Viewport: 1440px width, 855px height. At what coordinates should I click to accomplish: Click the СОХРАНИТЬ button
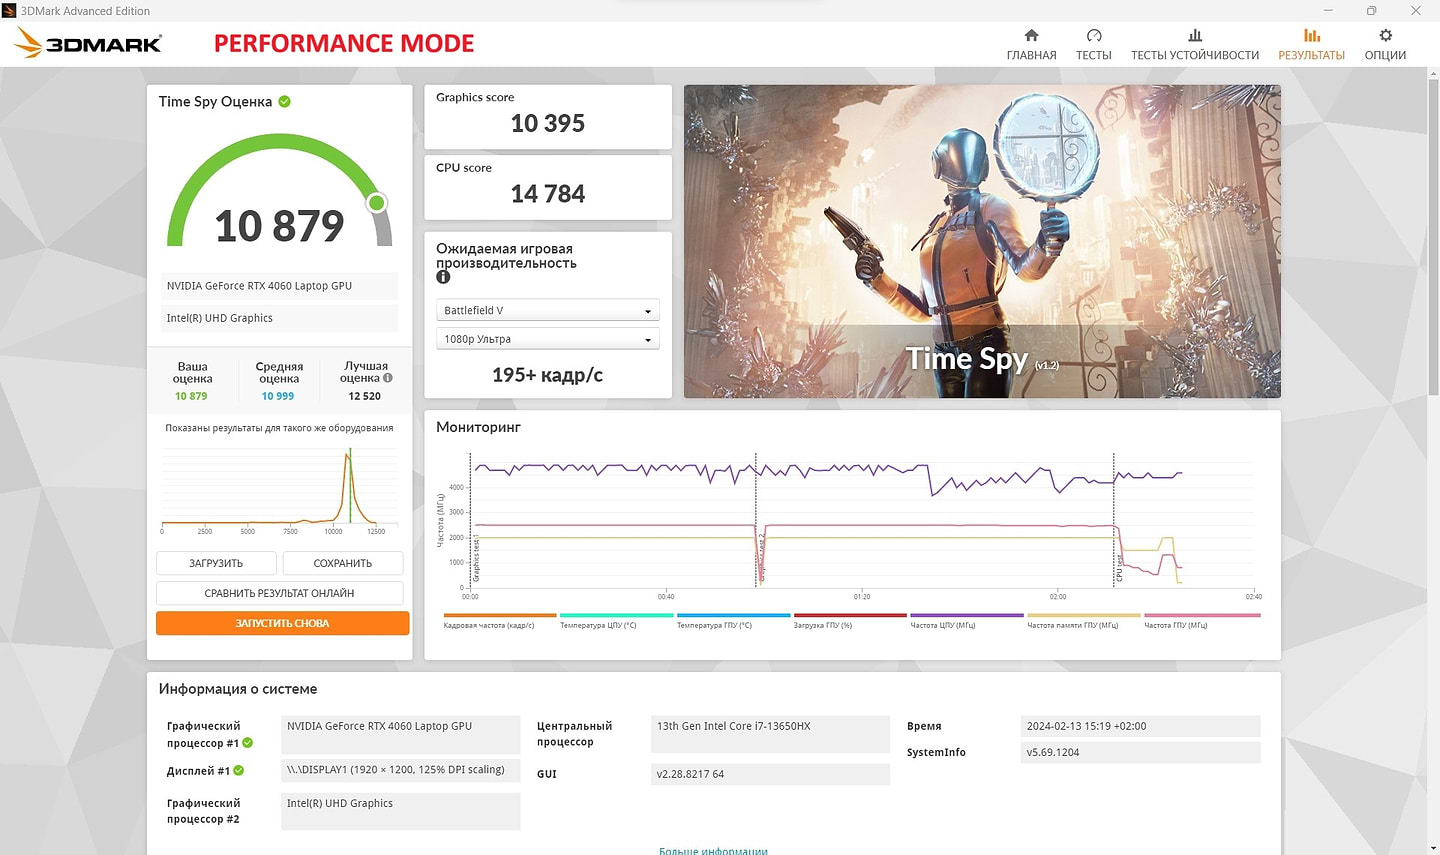pyautogui.click(x=343, y=563)
